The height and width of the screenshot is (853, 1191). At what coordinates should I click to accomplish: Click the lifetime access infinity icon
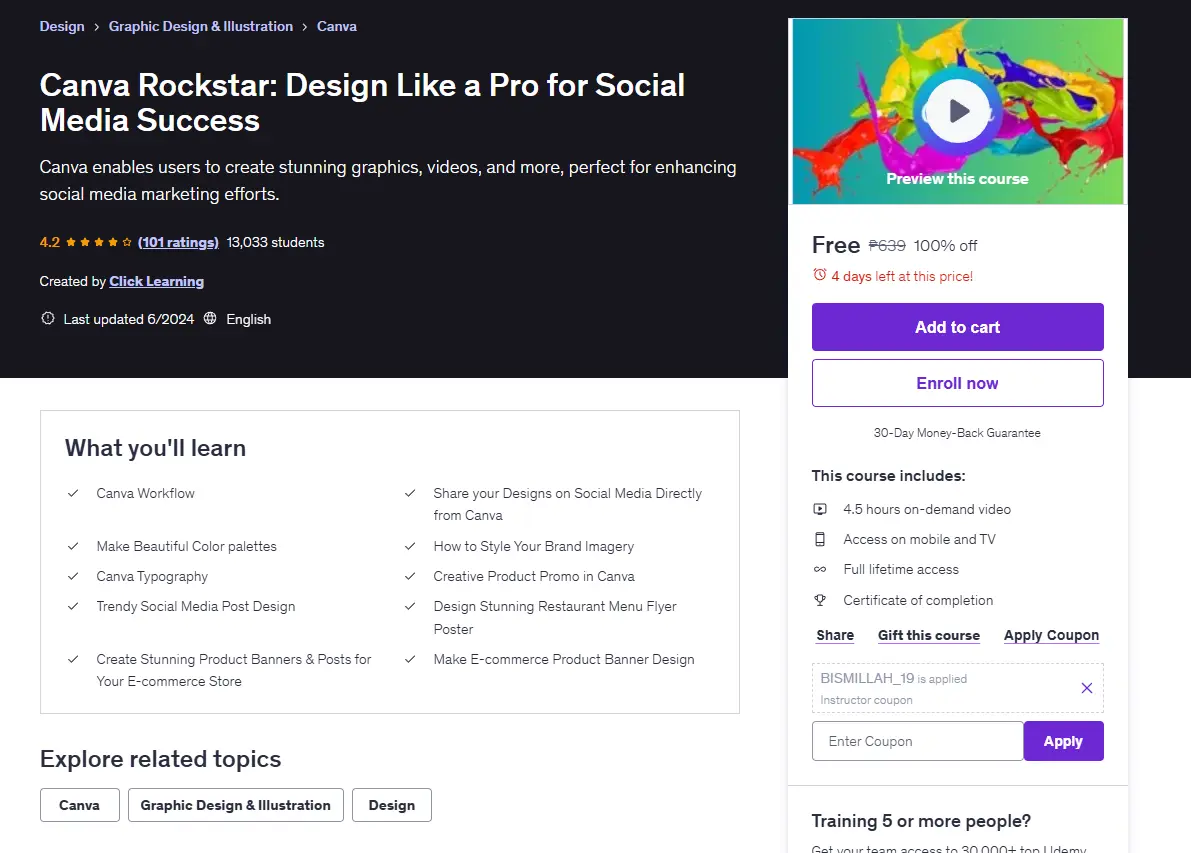pyautogui.click(x=820, y=569)
